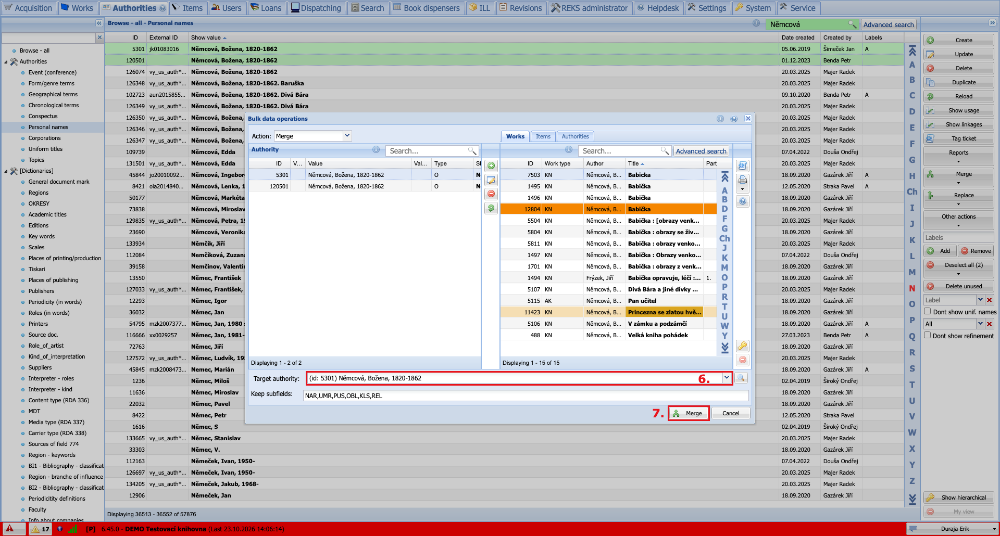The width and height of the screenshot is (1000, 536).
Task: Click the Create button in the right panel
Action: [x=959, y=40]
